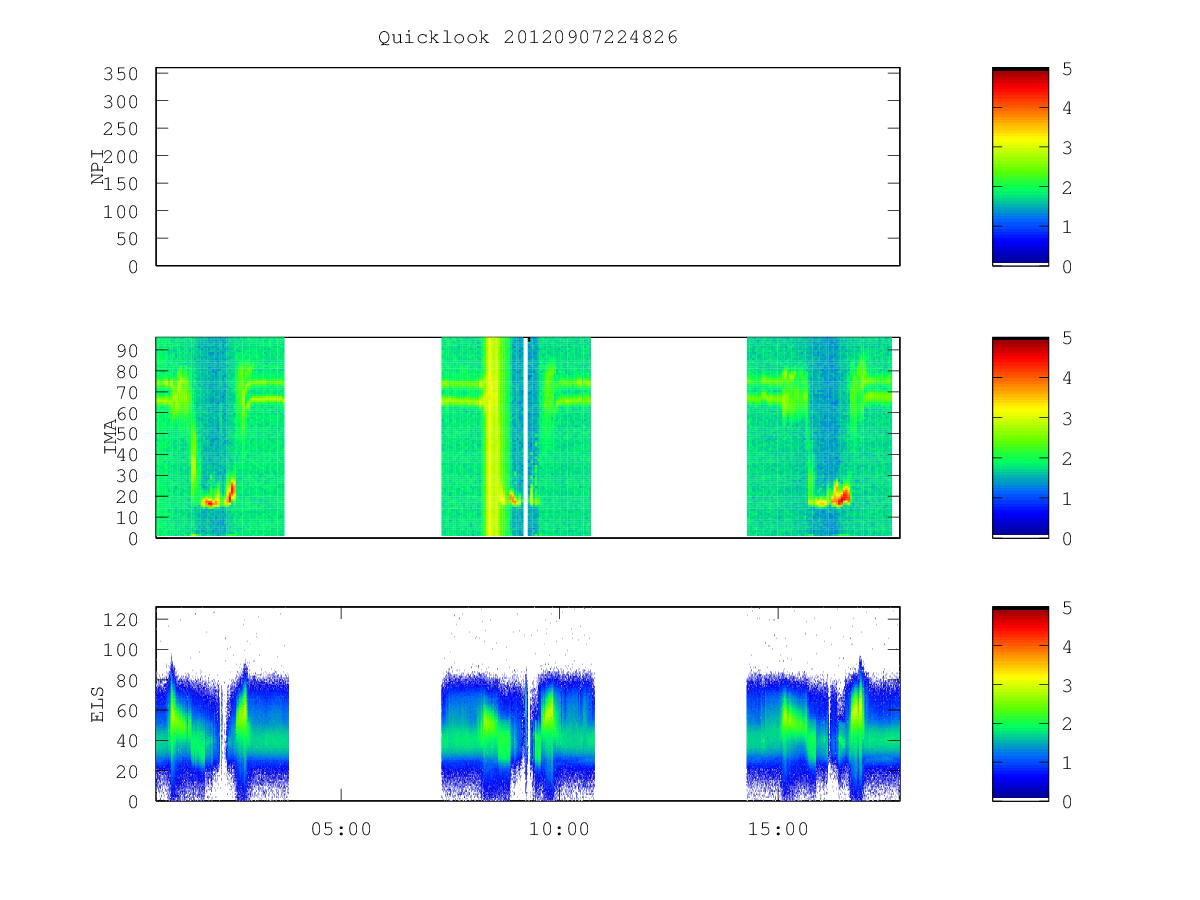Click the IMA data block before 05:00

pyautogui.click(x=220, y=437)
